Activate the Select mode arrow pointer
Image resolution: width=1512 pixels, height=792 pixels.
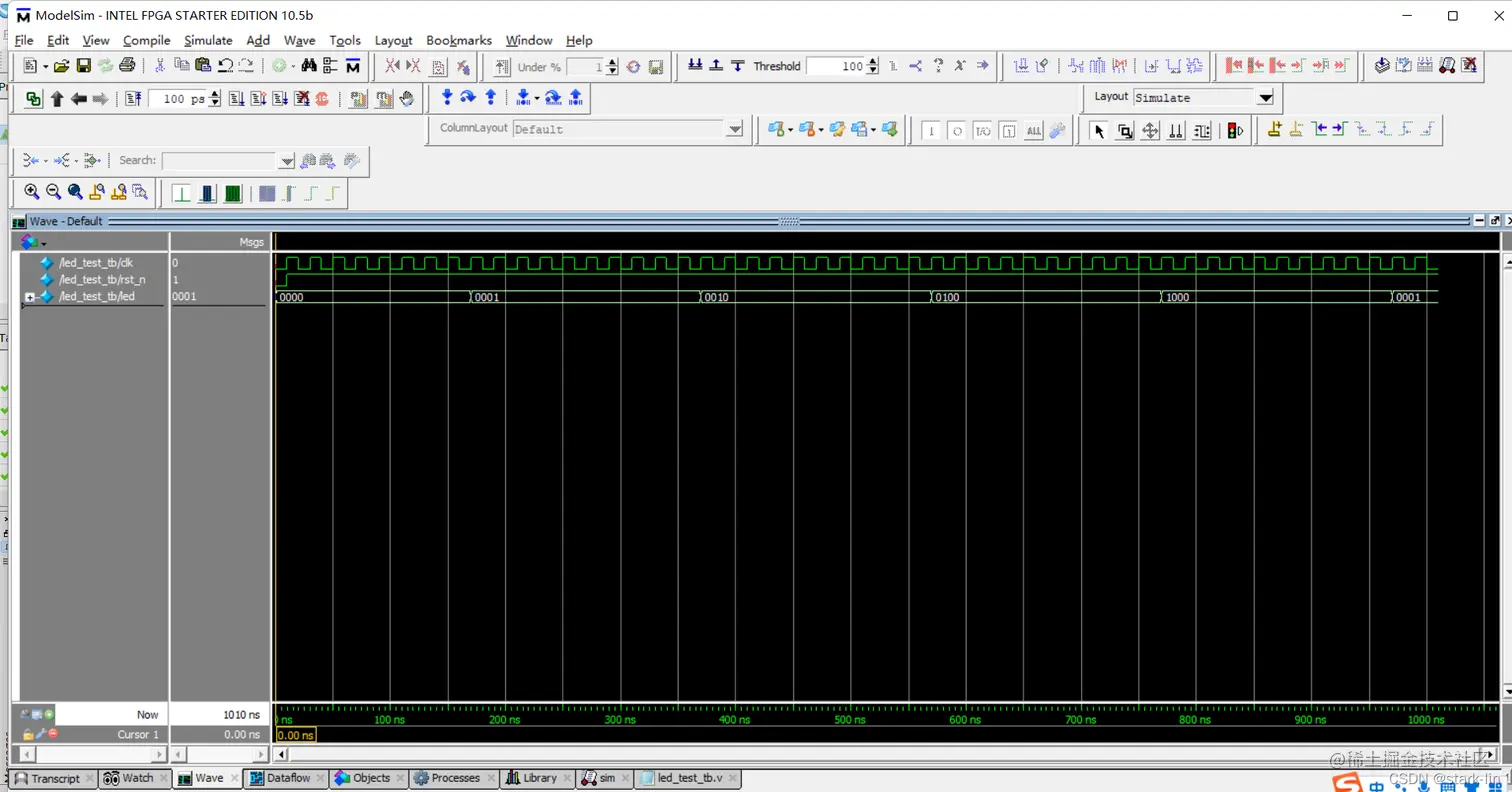pos(1099,131)
